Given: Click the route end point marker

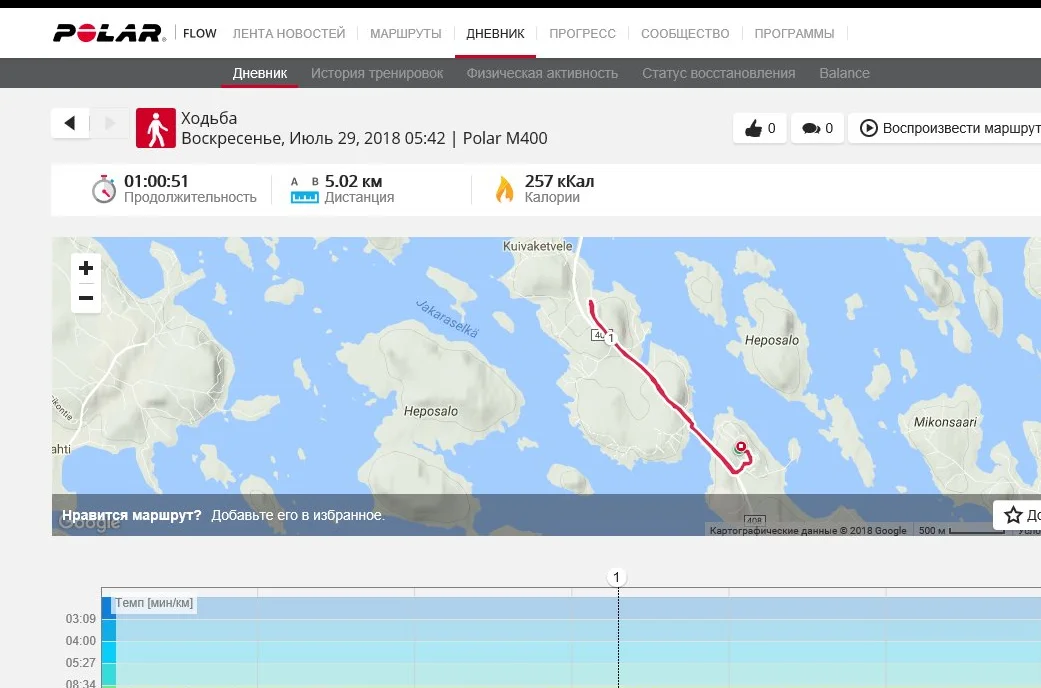Looking at the screenshot, I should (741, 446).
